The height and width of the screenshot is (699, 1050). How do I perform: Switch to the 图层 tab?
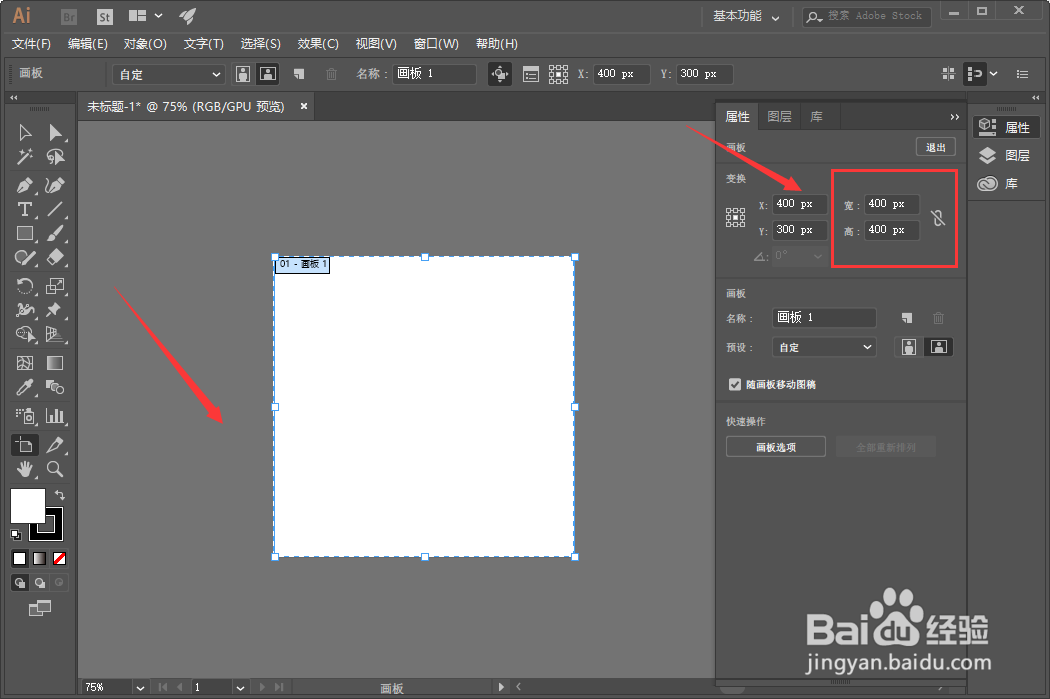click(x=779, y=116)
